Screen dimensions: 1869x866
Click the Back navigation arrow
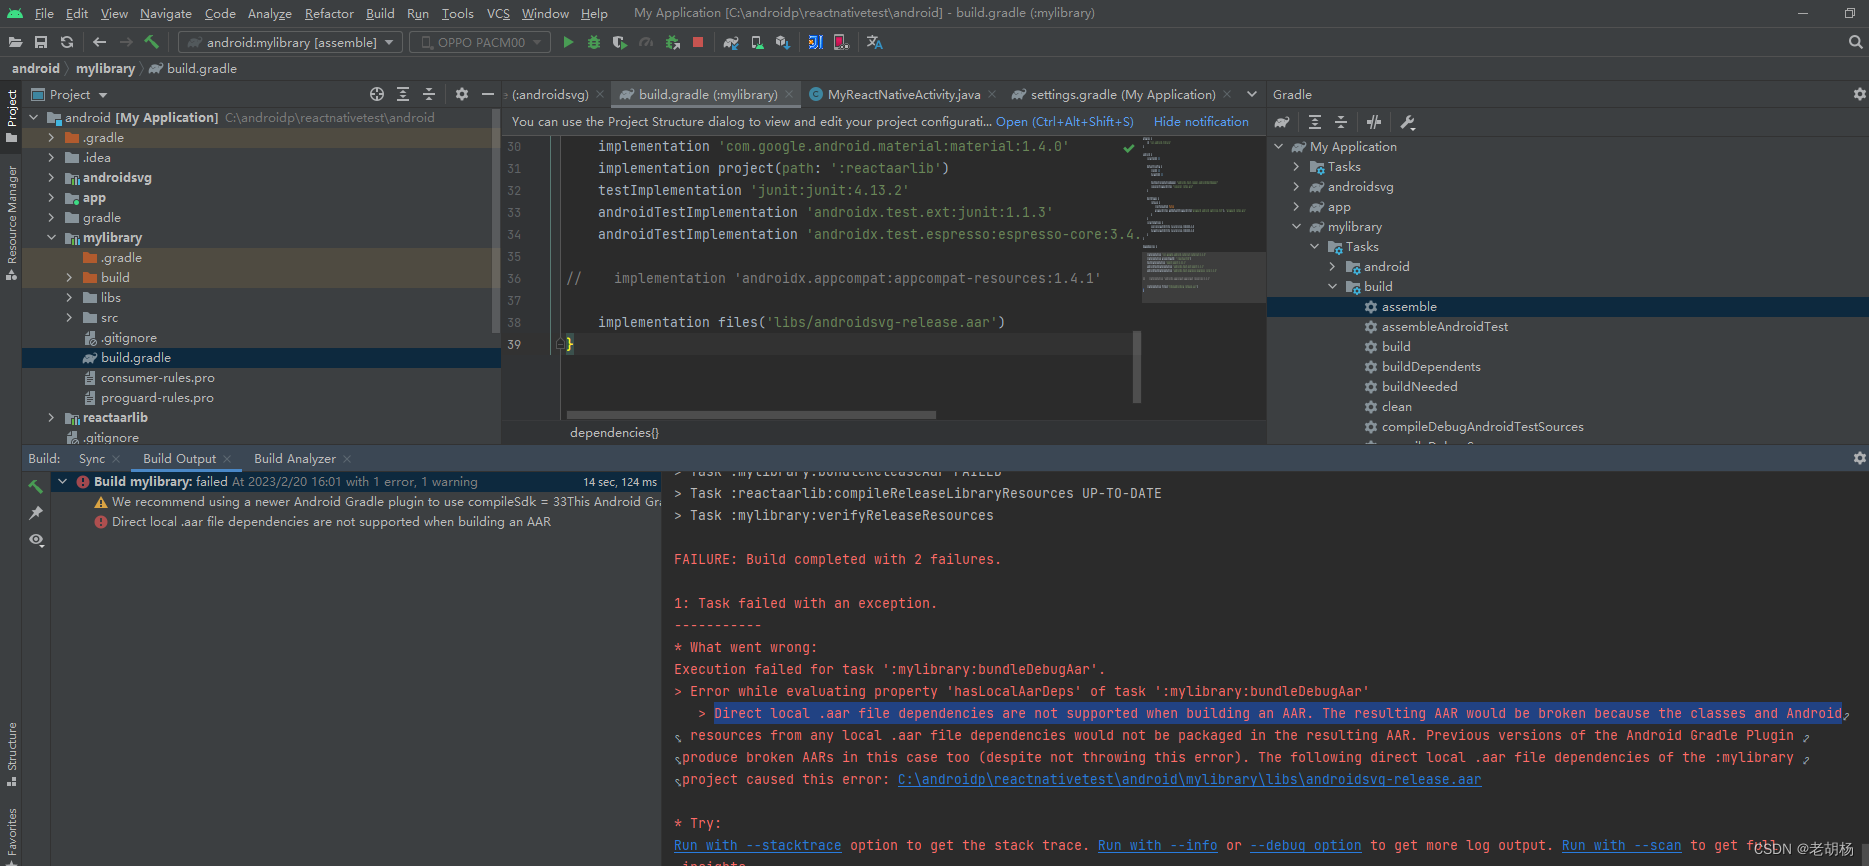(x=99, y=42)
